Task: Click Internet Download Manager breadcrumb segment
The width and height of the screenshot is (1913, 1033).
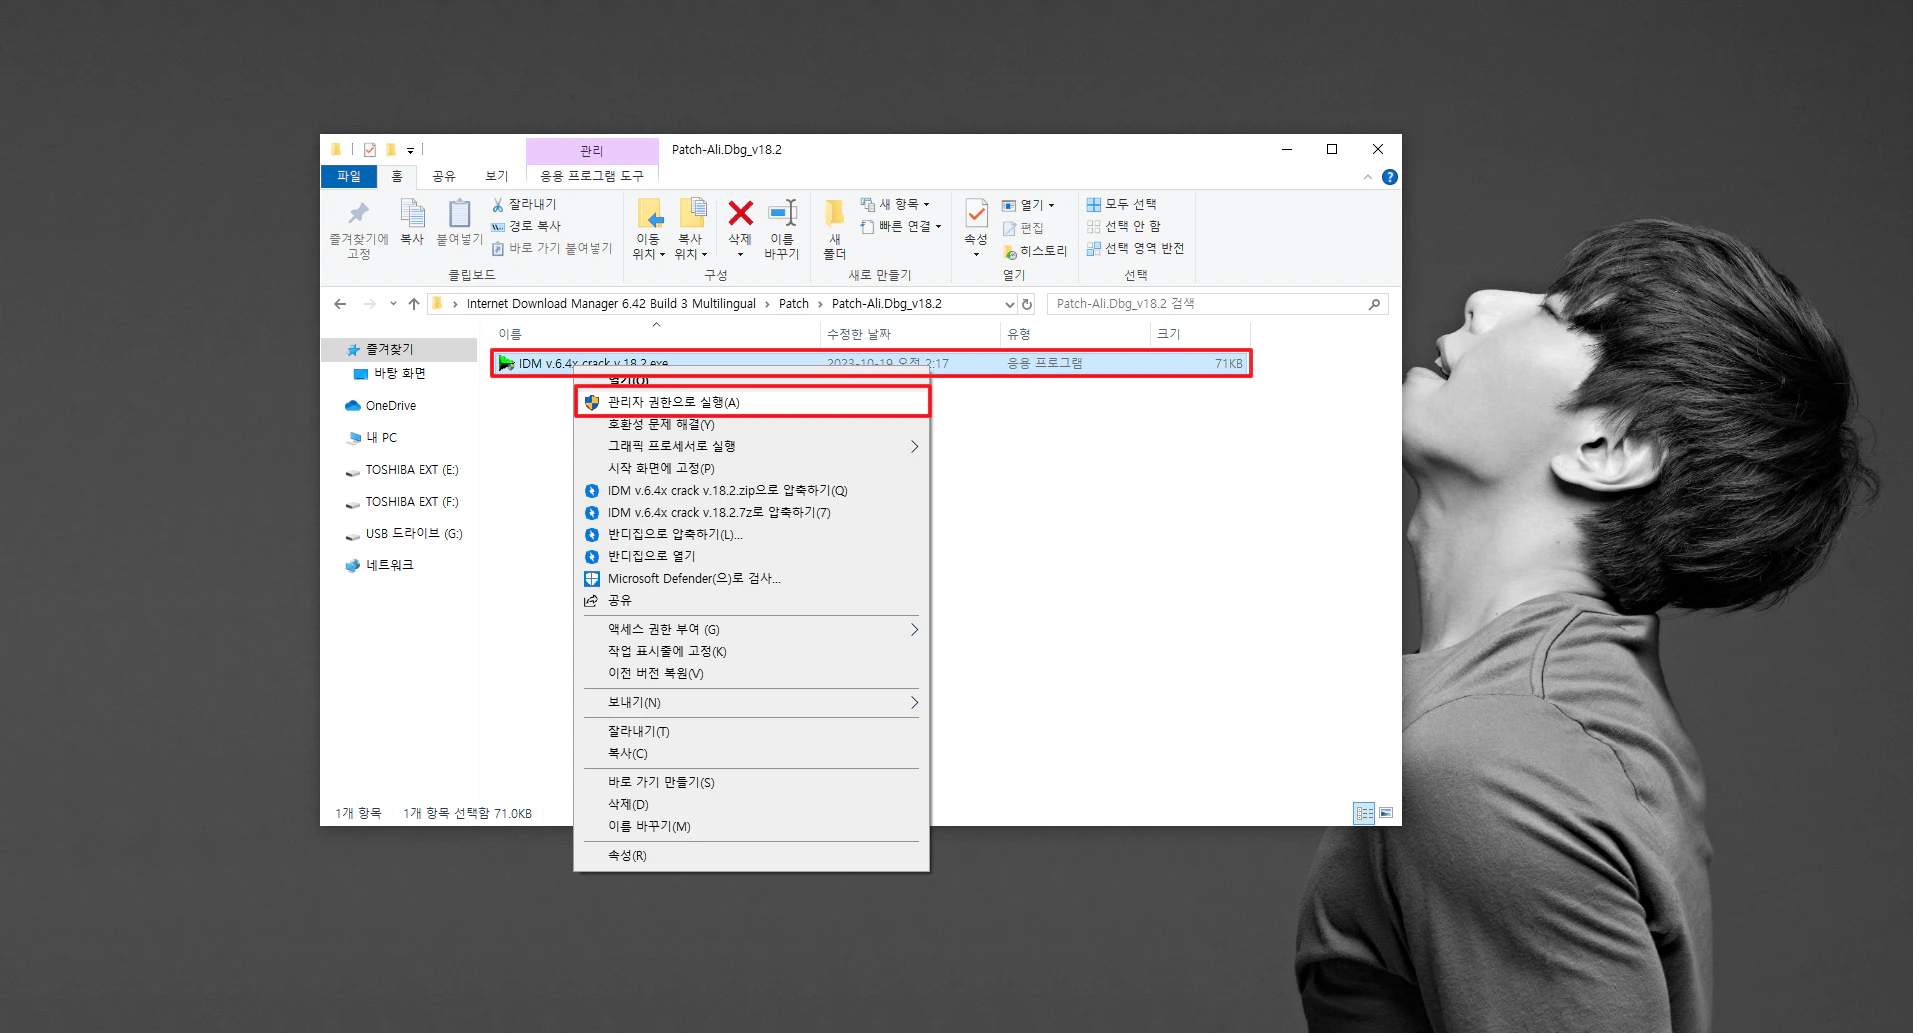Action: [x=611, y=304]
